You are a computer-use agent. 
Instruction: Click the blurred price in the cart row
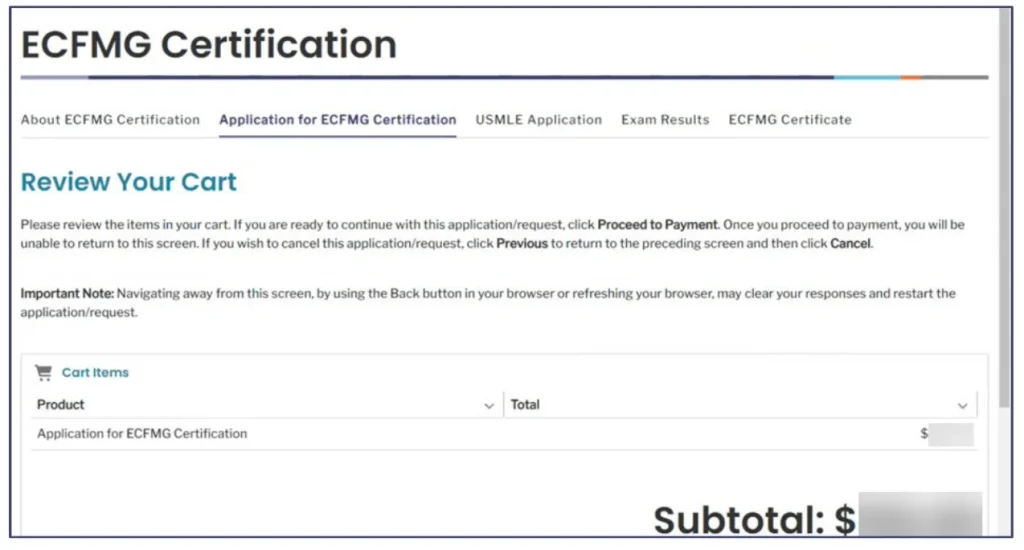point(949,435)
